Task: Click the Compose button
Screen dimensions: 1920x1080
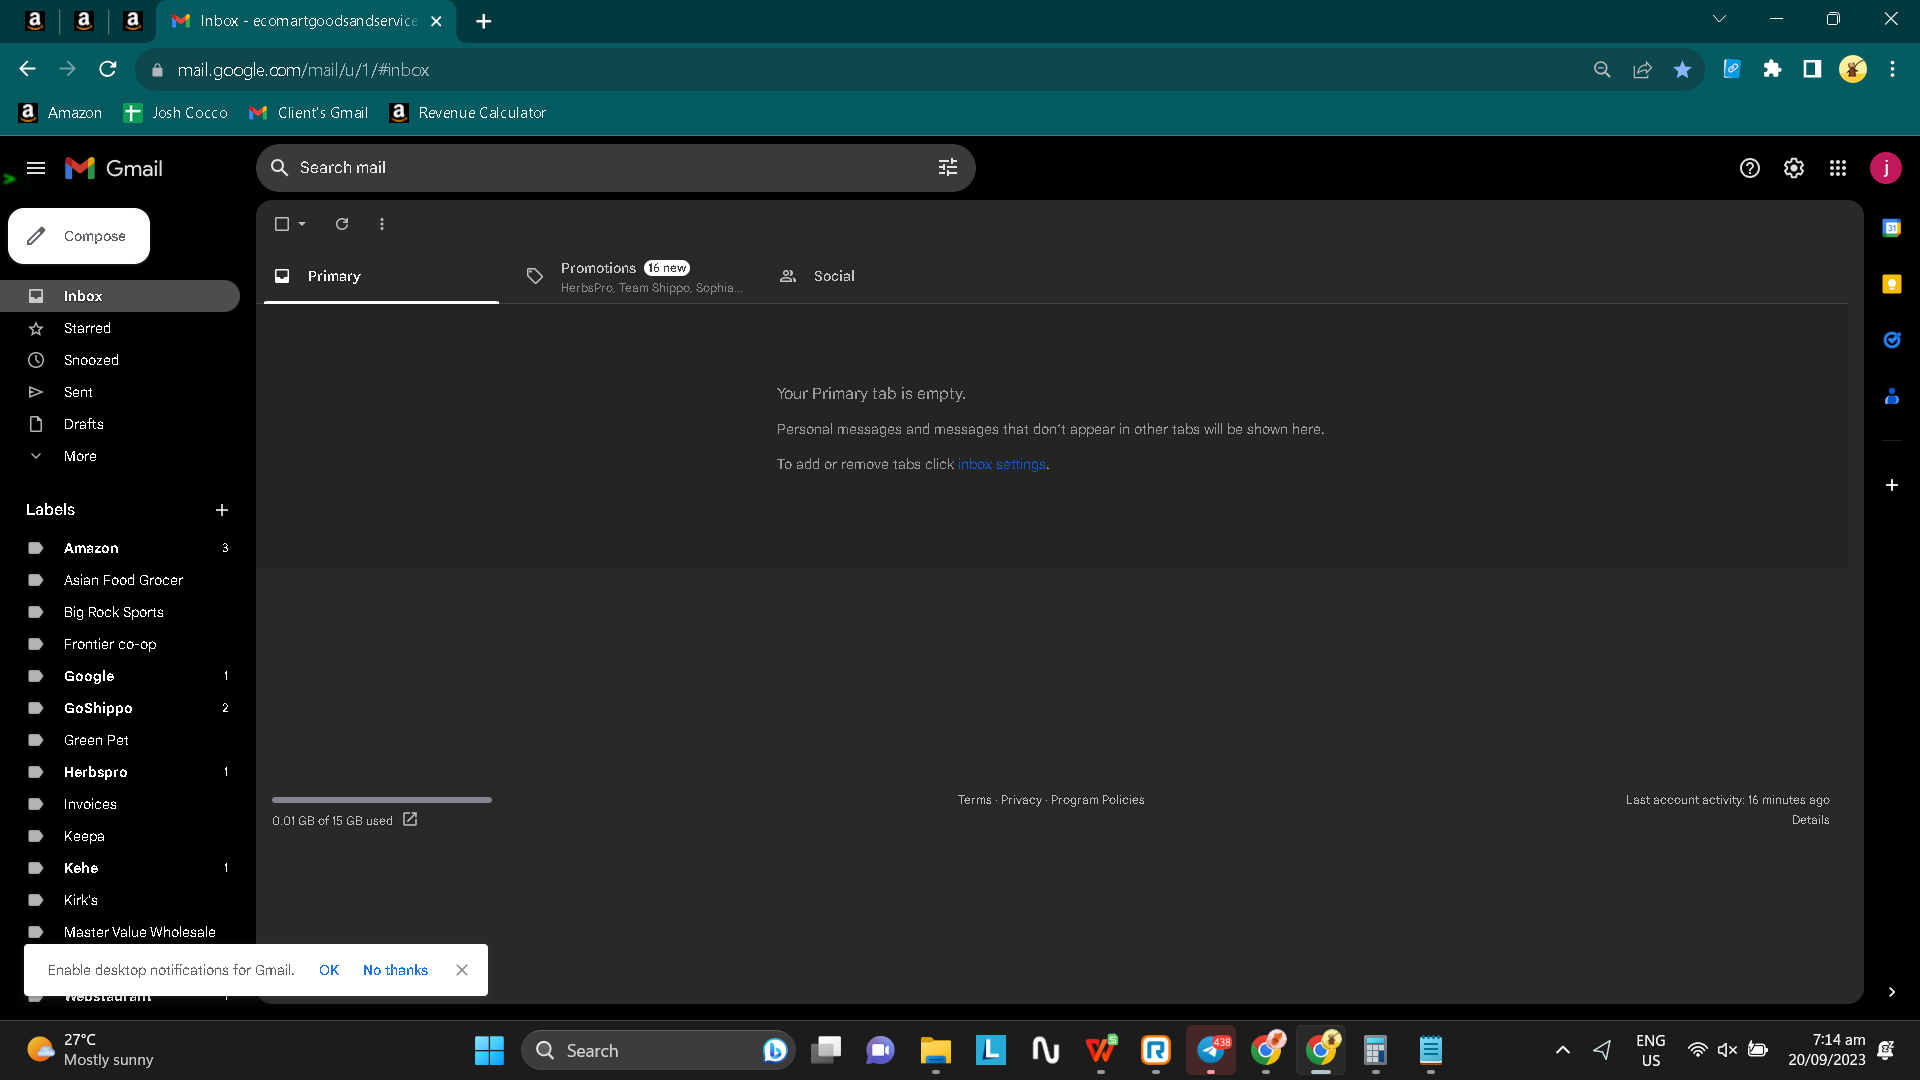Action: [x=79, y=236]
